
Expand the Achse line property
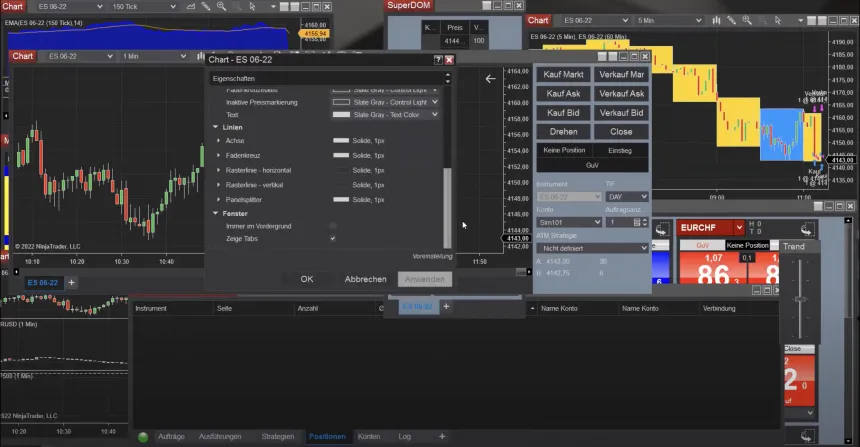pyautogui.click(x=219, y=141)
